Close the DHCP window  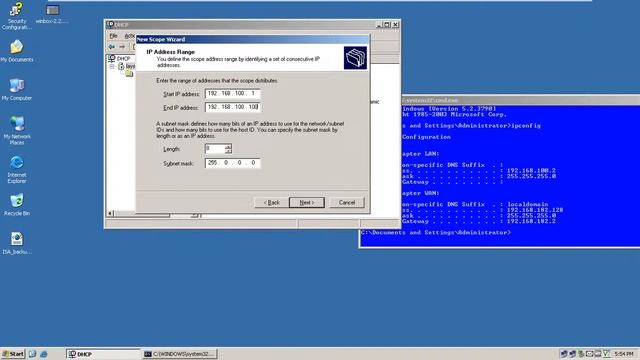[x=395, y=24]
